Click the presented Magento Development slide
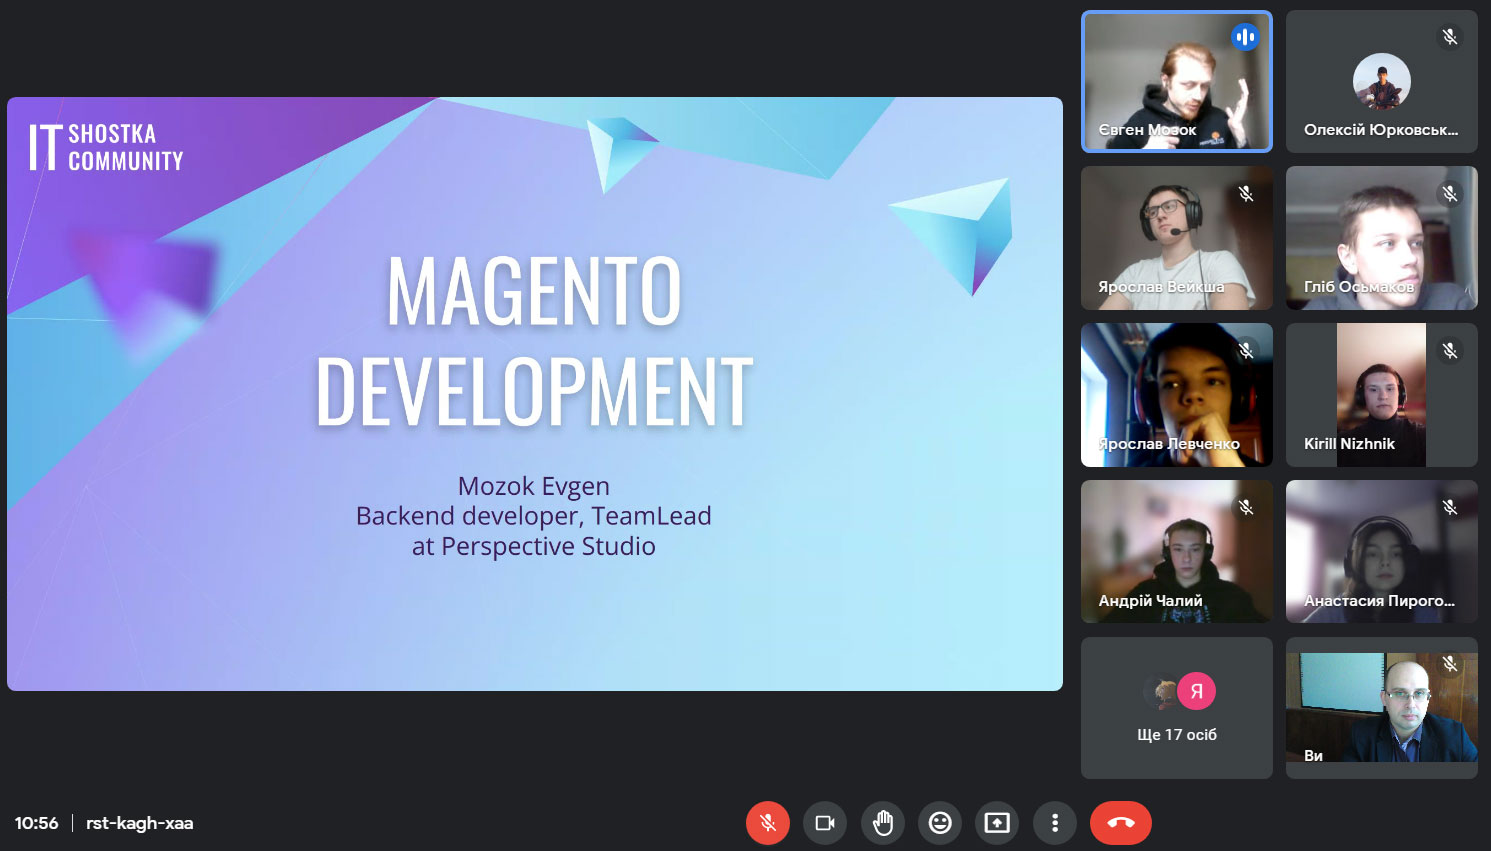Screen dimensions: 1491x851 click(535, 394)
